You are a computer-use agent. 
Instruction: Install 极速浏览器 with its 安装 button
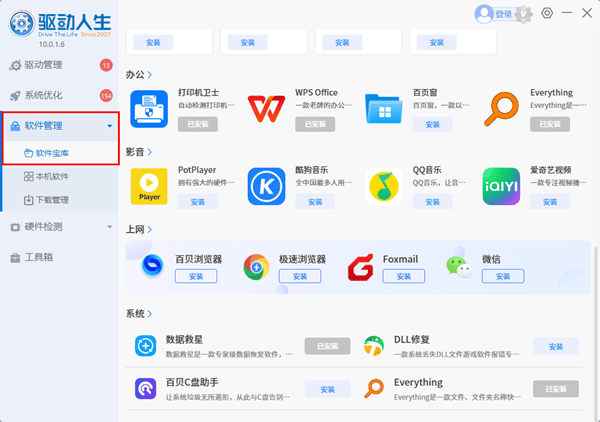pos(300,276)
